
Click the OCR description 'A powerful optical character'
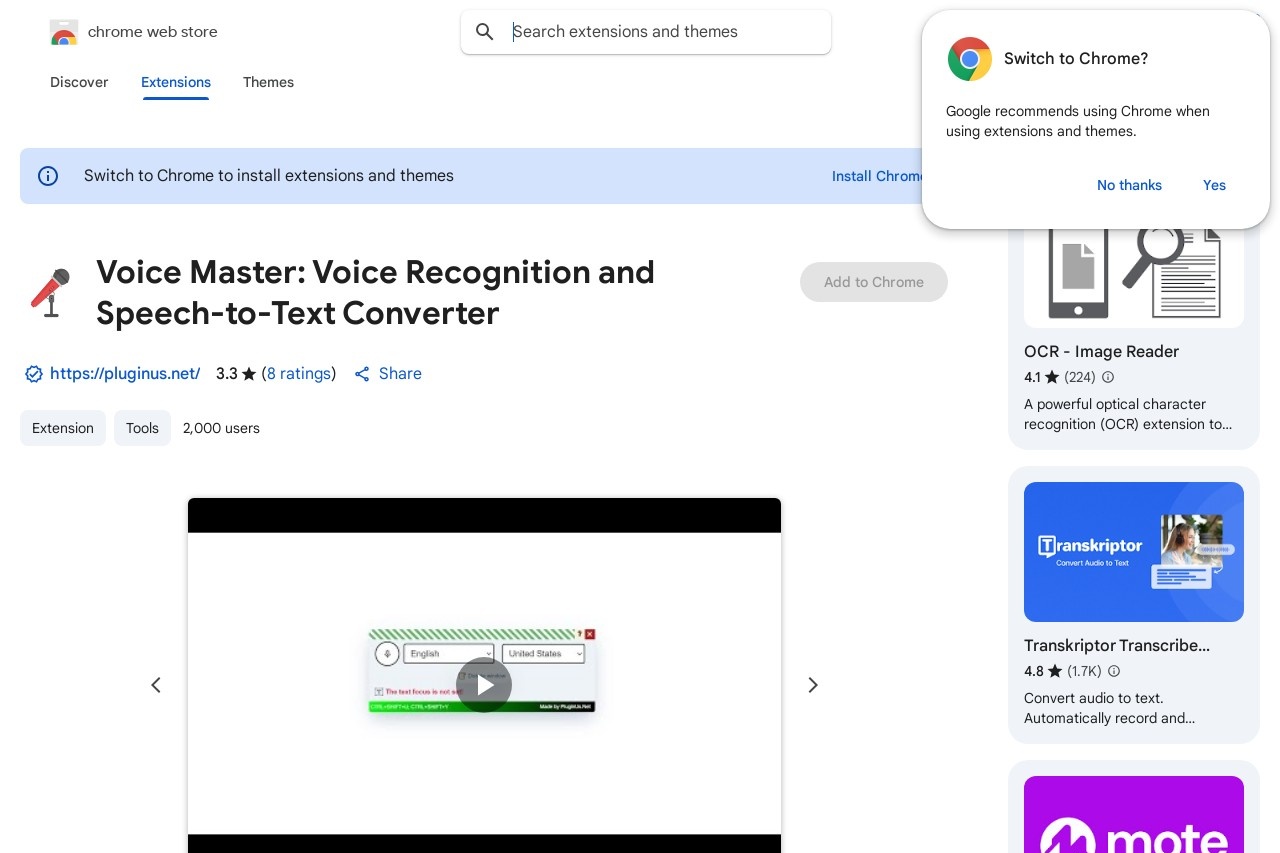click(x=1115, y=404)
